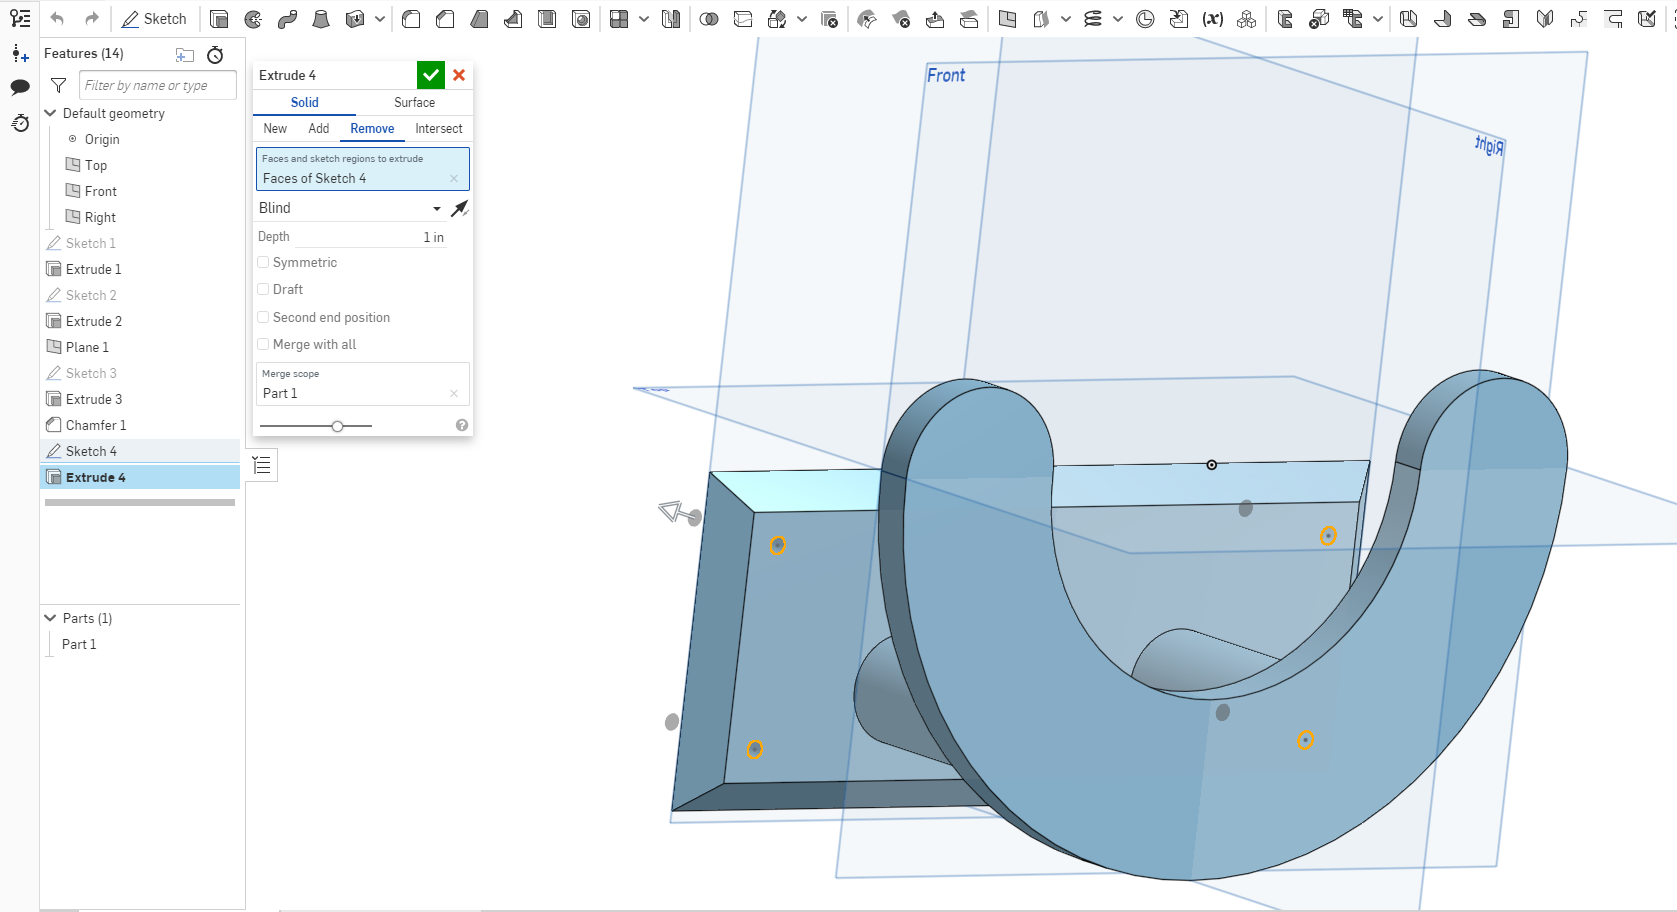Screen dimensions: 1677x912
Task: Select the Sweep tool
Action: coord(287,19)
